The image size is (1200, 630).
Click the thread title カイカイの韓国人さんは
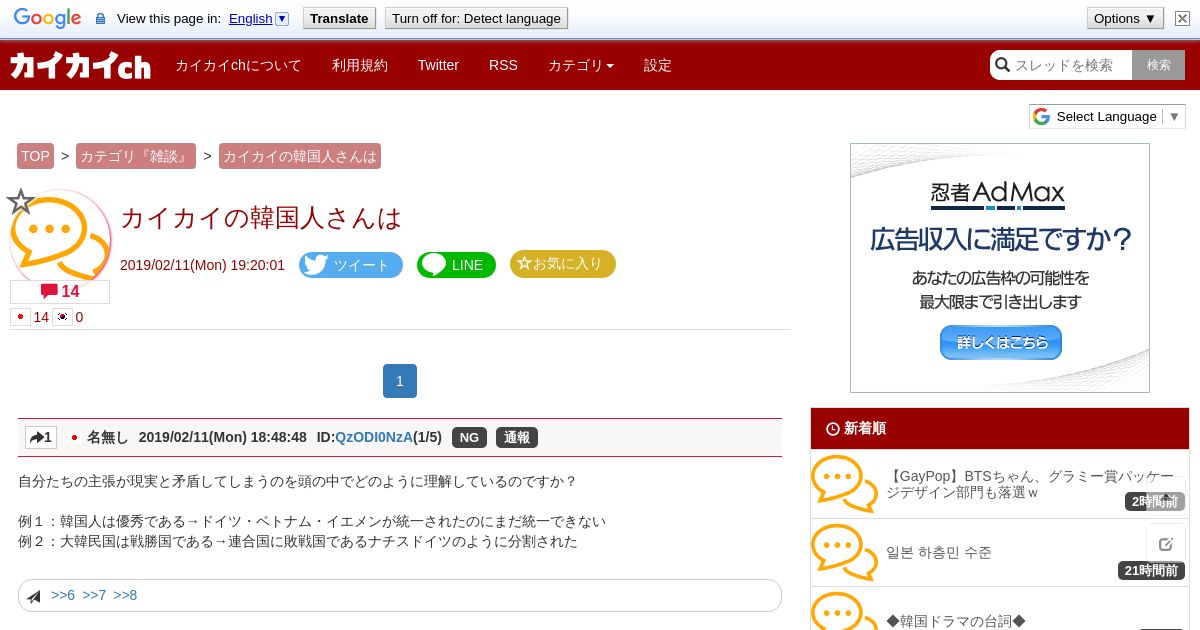click(261, 217)
